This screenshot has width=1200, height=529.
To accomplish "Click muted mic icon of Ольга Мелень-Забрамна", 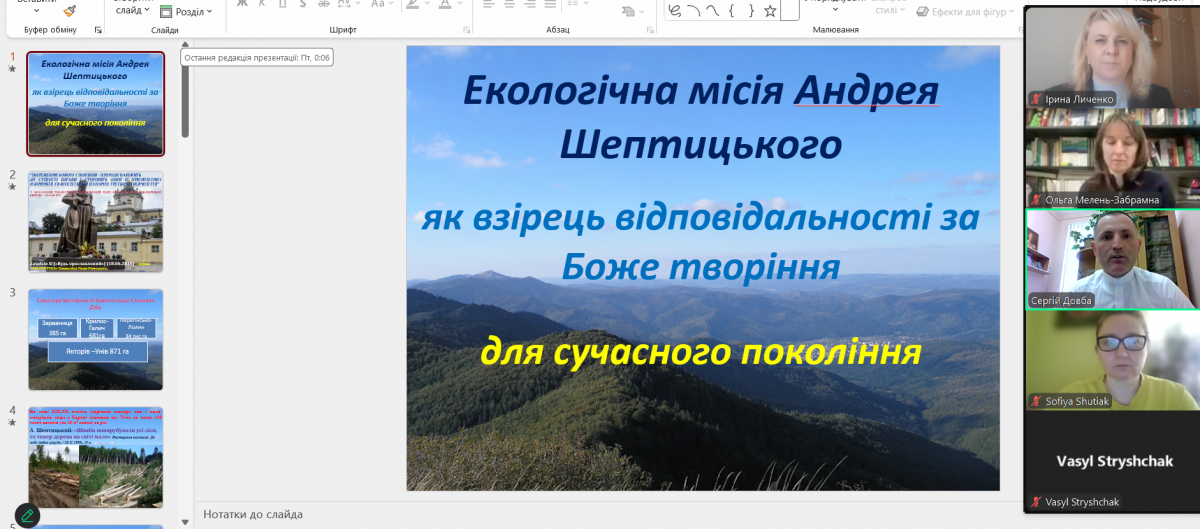I will click(x=1037, y=200).
